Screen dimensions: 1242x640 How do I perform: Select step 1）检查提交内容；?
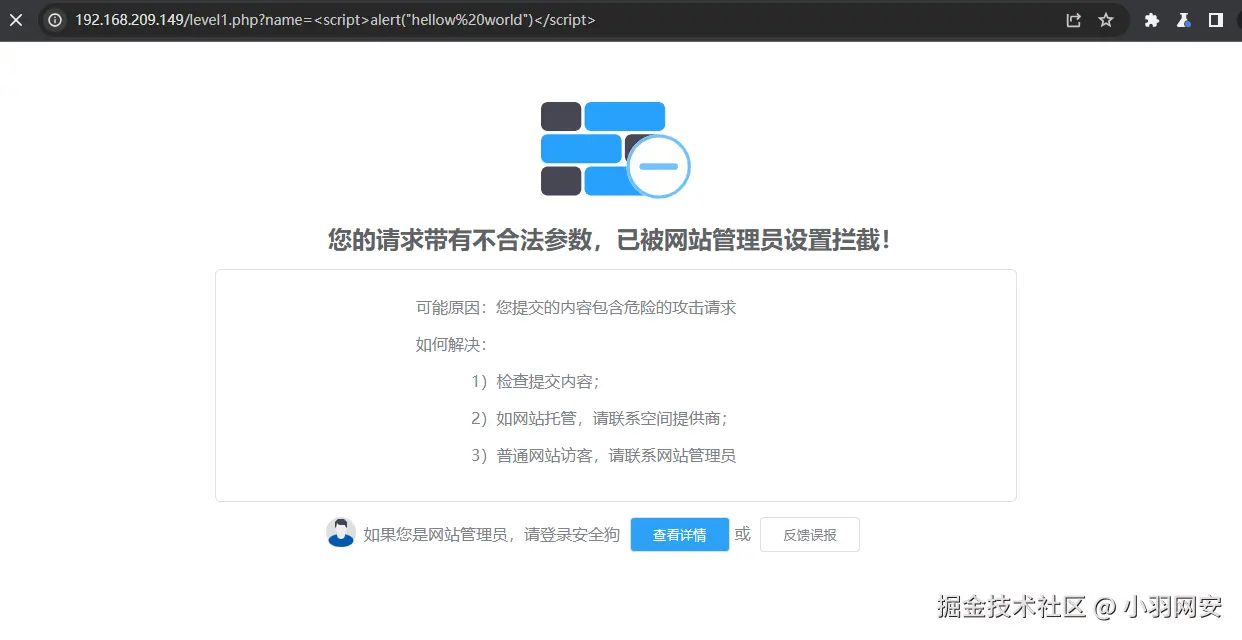[x=535, y=382]
